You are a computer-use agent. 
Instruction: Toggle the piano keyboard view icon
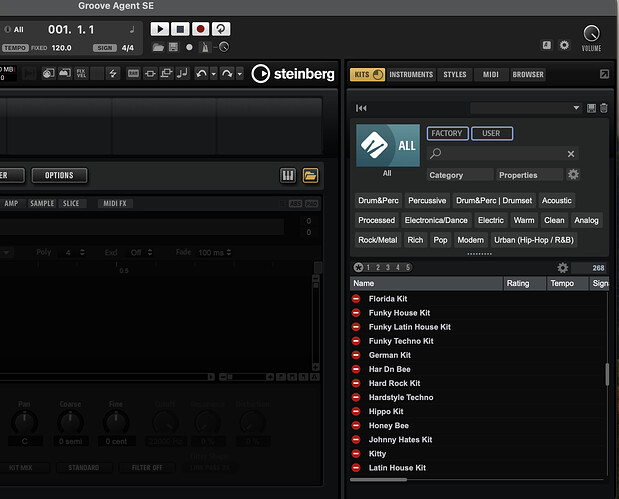pos(288,176)
